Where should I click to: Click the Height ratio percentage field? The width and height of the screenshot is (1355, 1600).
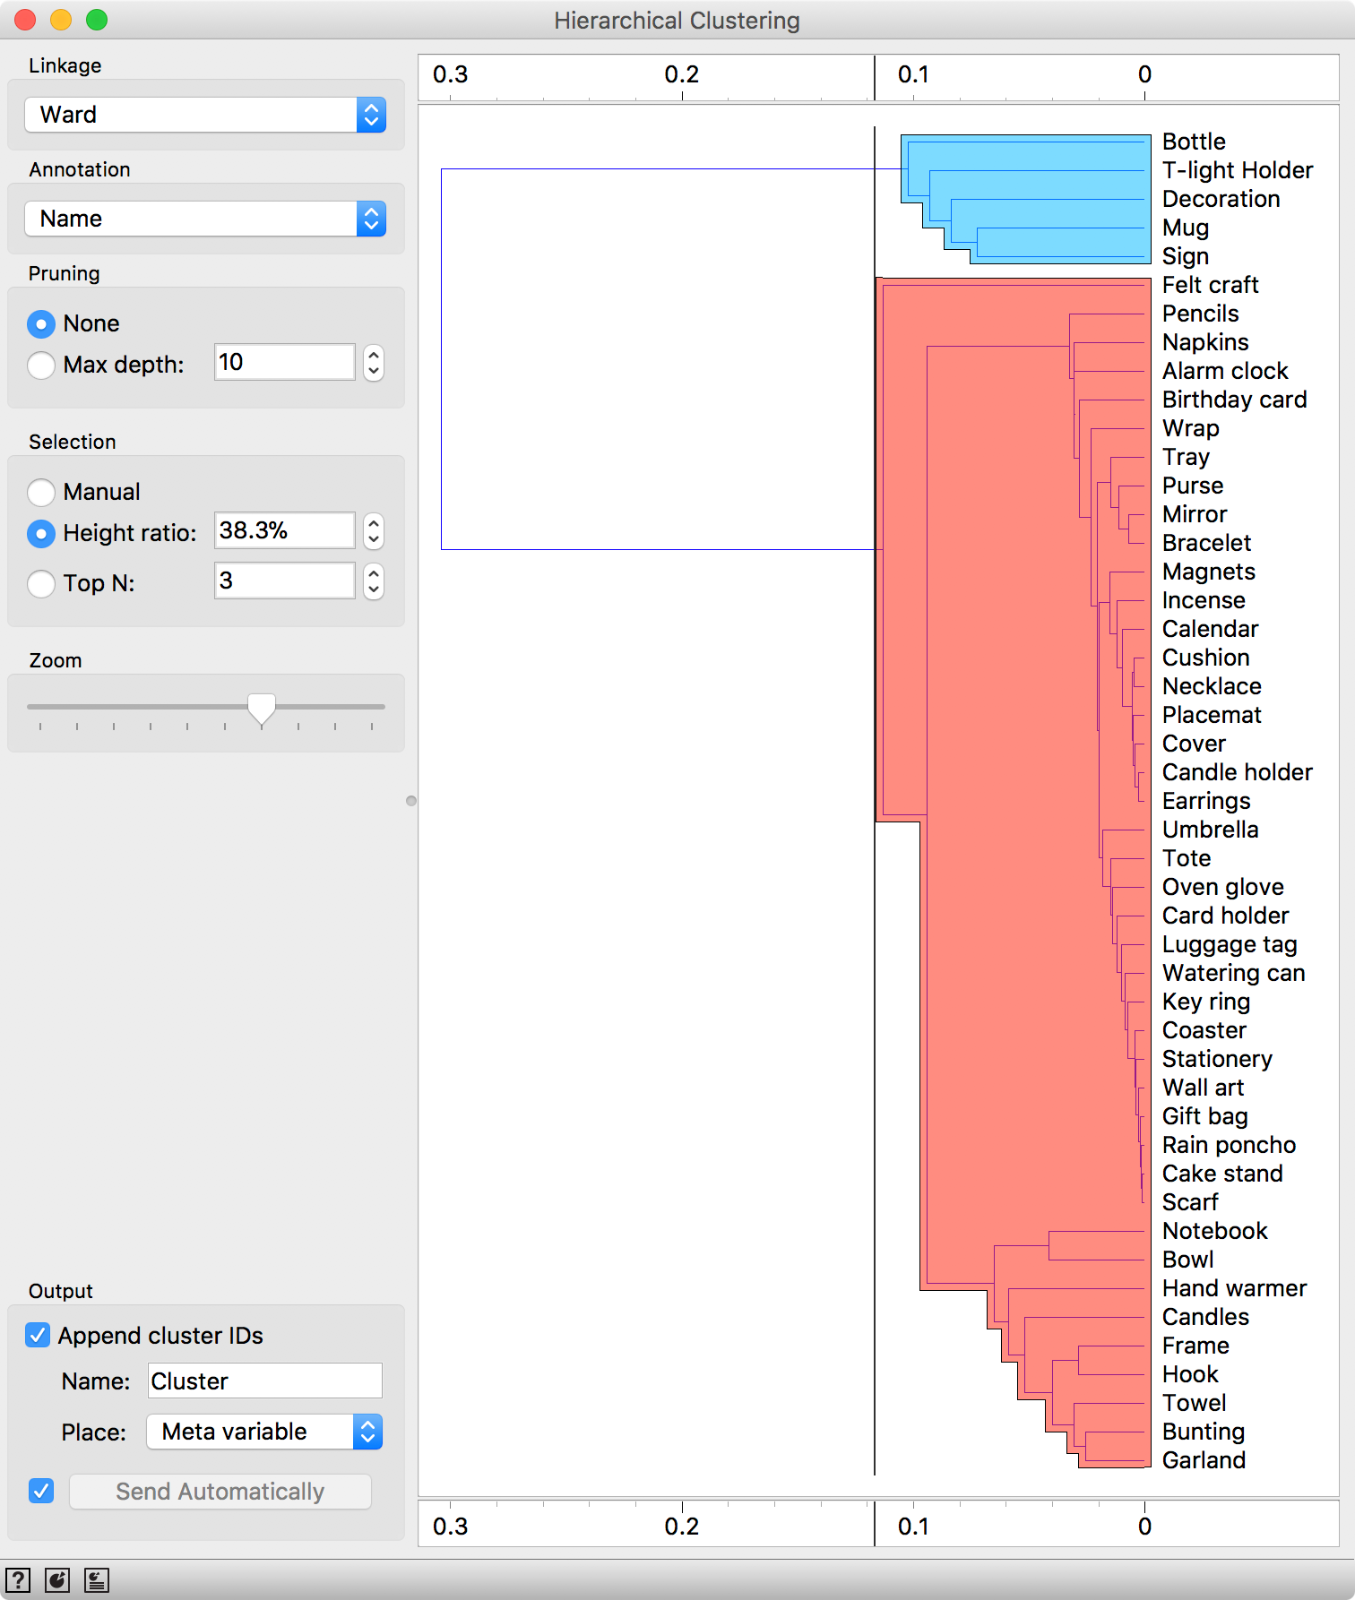click(284, 531)
